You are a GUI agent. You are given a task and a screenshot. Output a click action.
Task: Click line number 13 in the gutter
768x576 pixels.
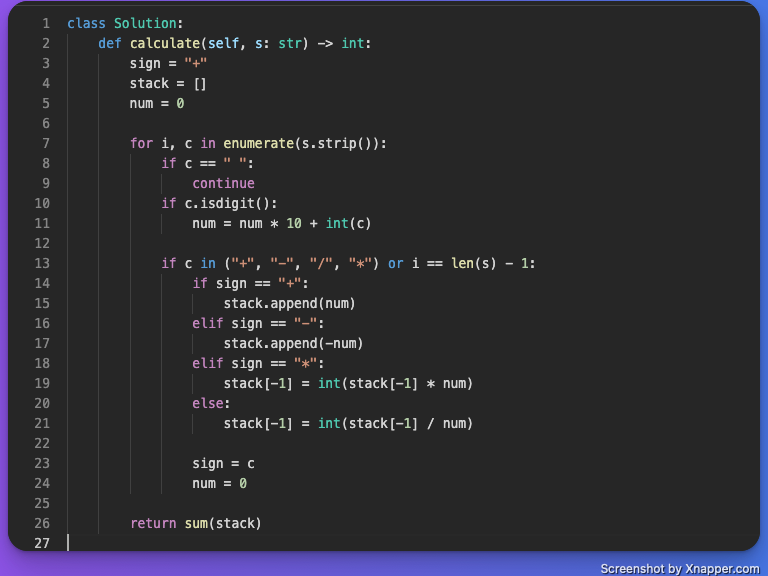click(x=42, y=264)
